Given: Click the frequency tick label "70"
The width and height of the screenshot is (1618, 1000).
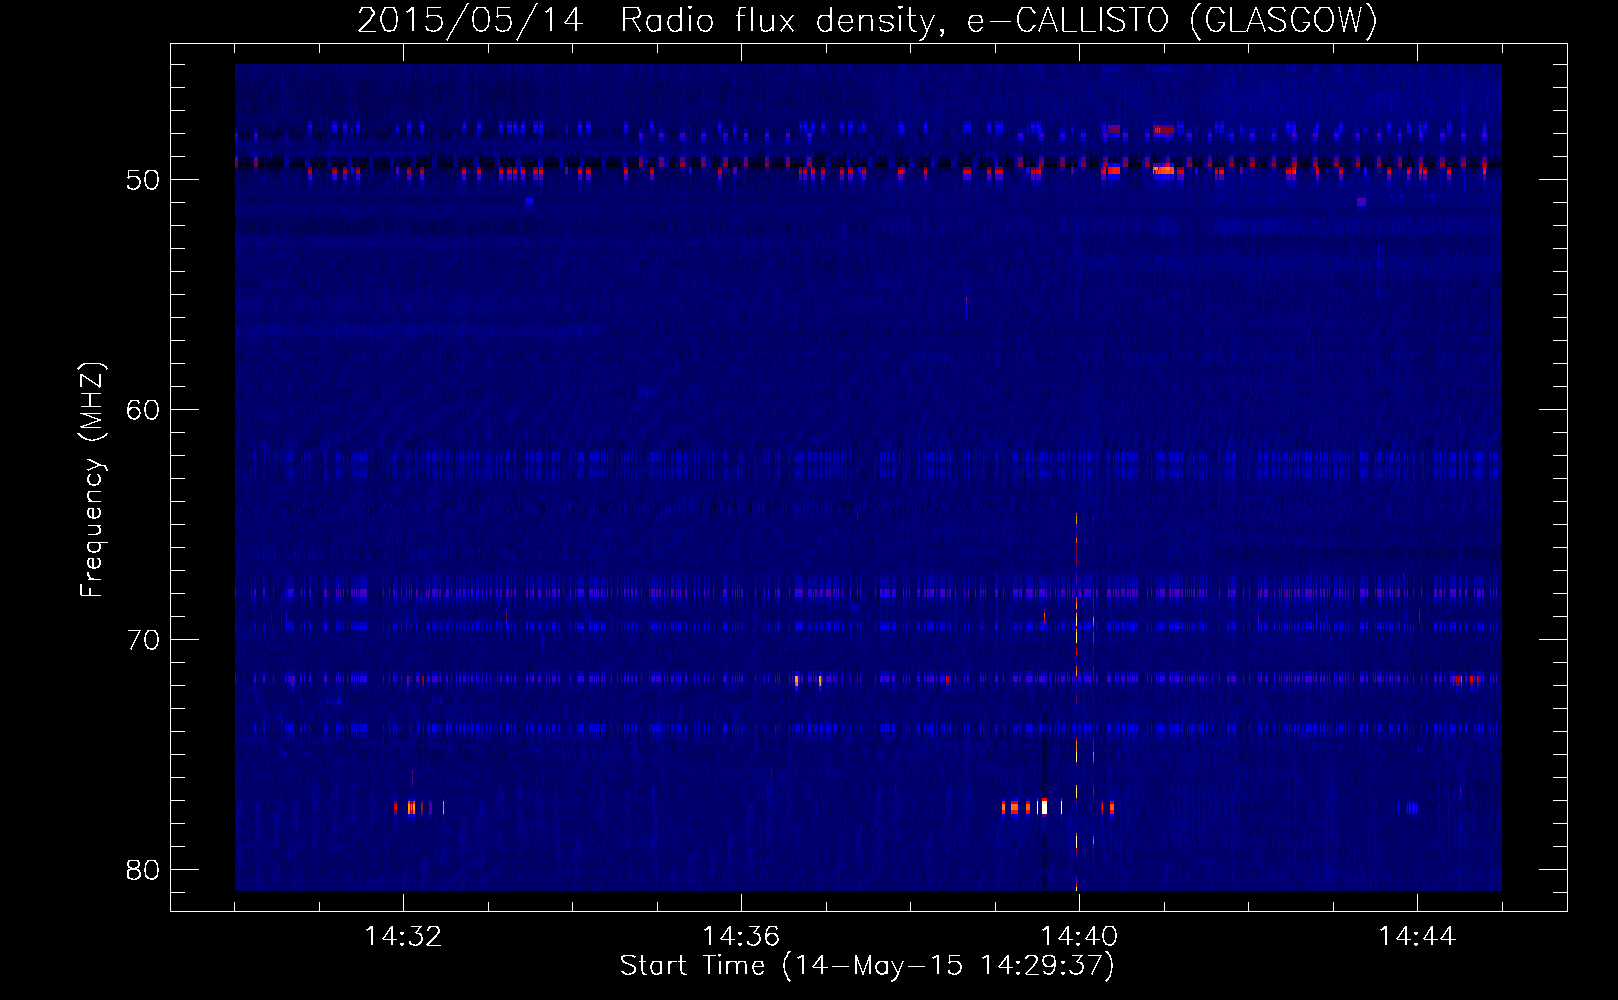Looking at the screenshot, I should pyautogui.click(x=144, y=640).
